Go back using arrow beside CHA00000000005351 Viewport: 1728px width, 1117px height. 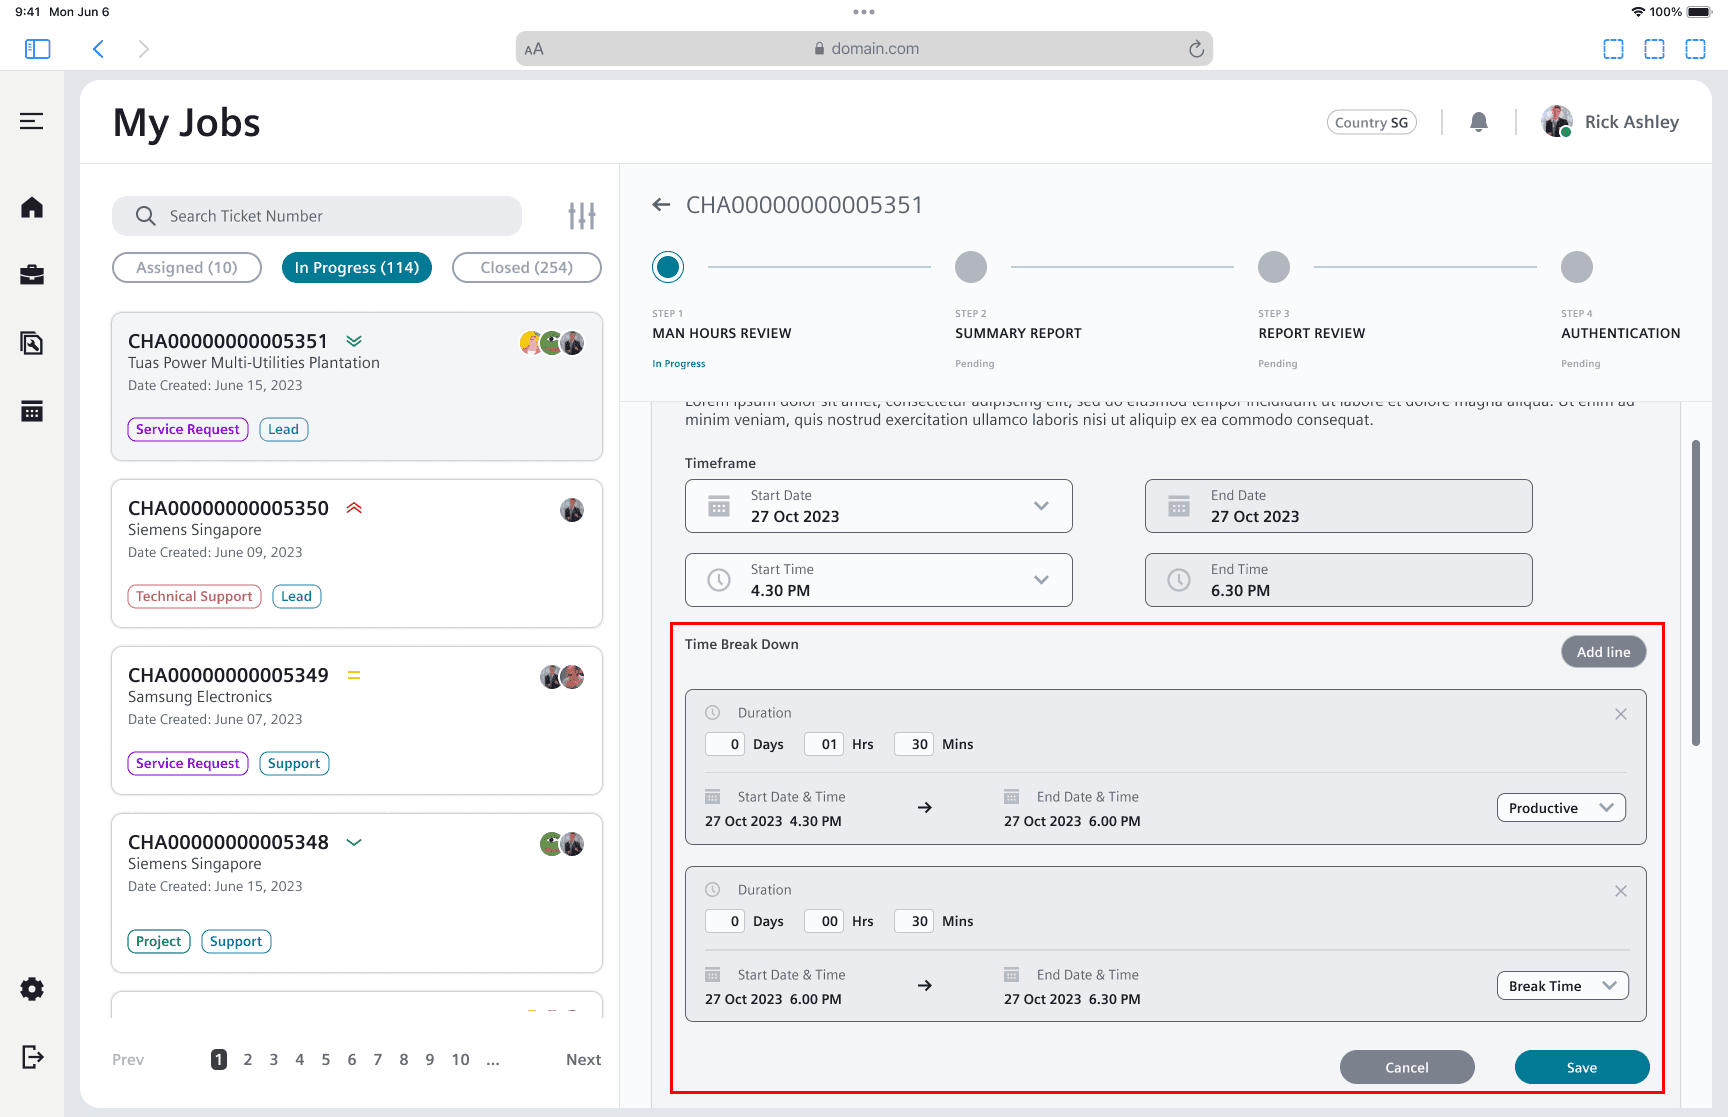(x=661, y=205)
